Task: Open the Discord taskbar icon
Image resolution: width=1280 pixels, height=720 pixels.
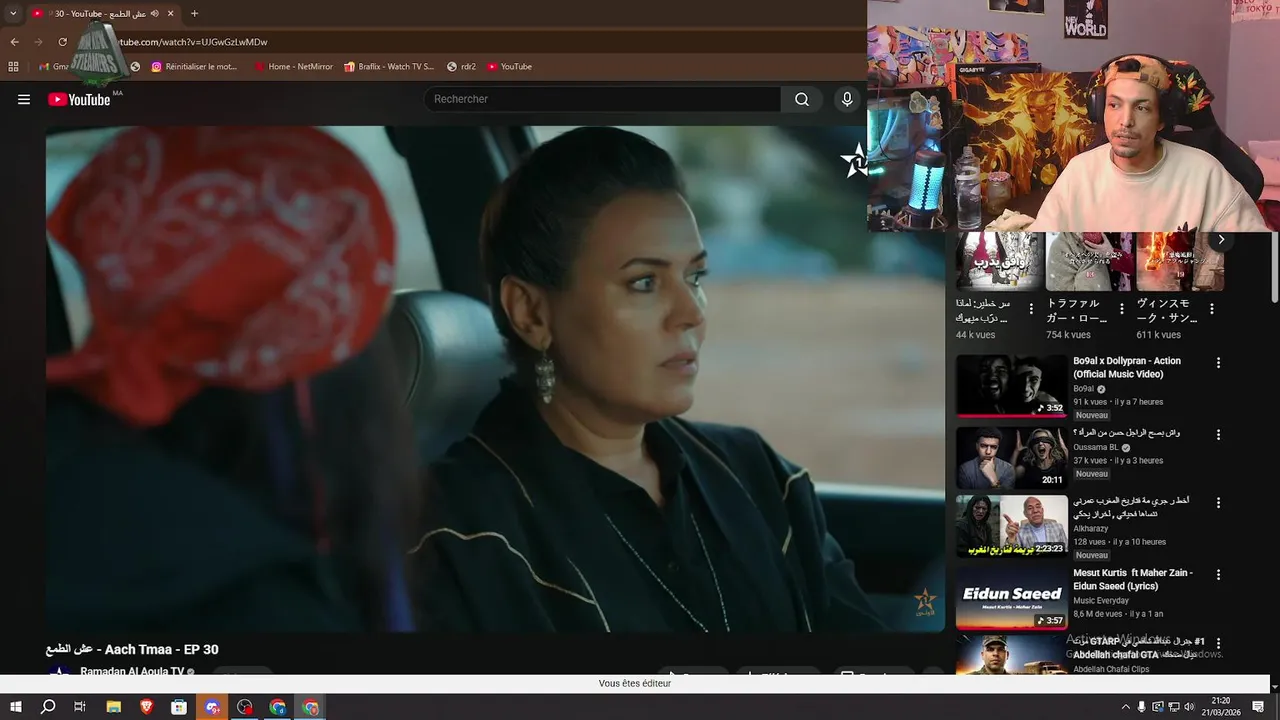Action: 212,707
